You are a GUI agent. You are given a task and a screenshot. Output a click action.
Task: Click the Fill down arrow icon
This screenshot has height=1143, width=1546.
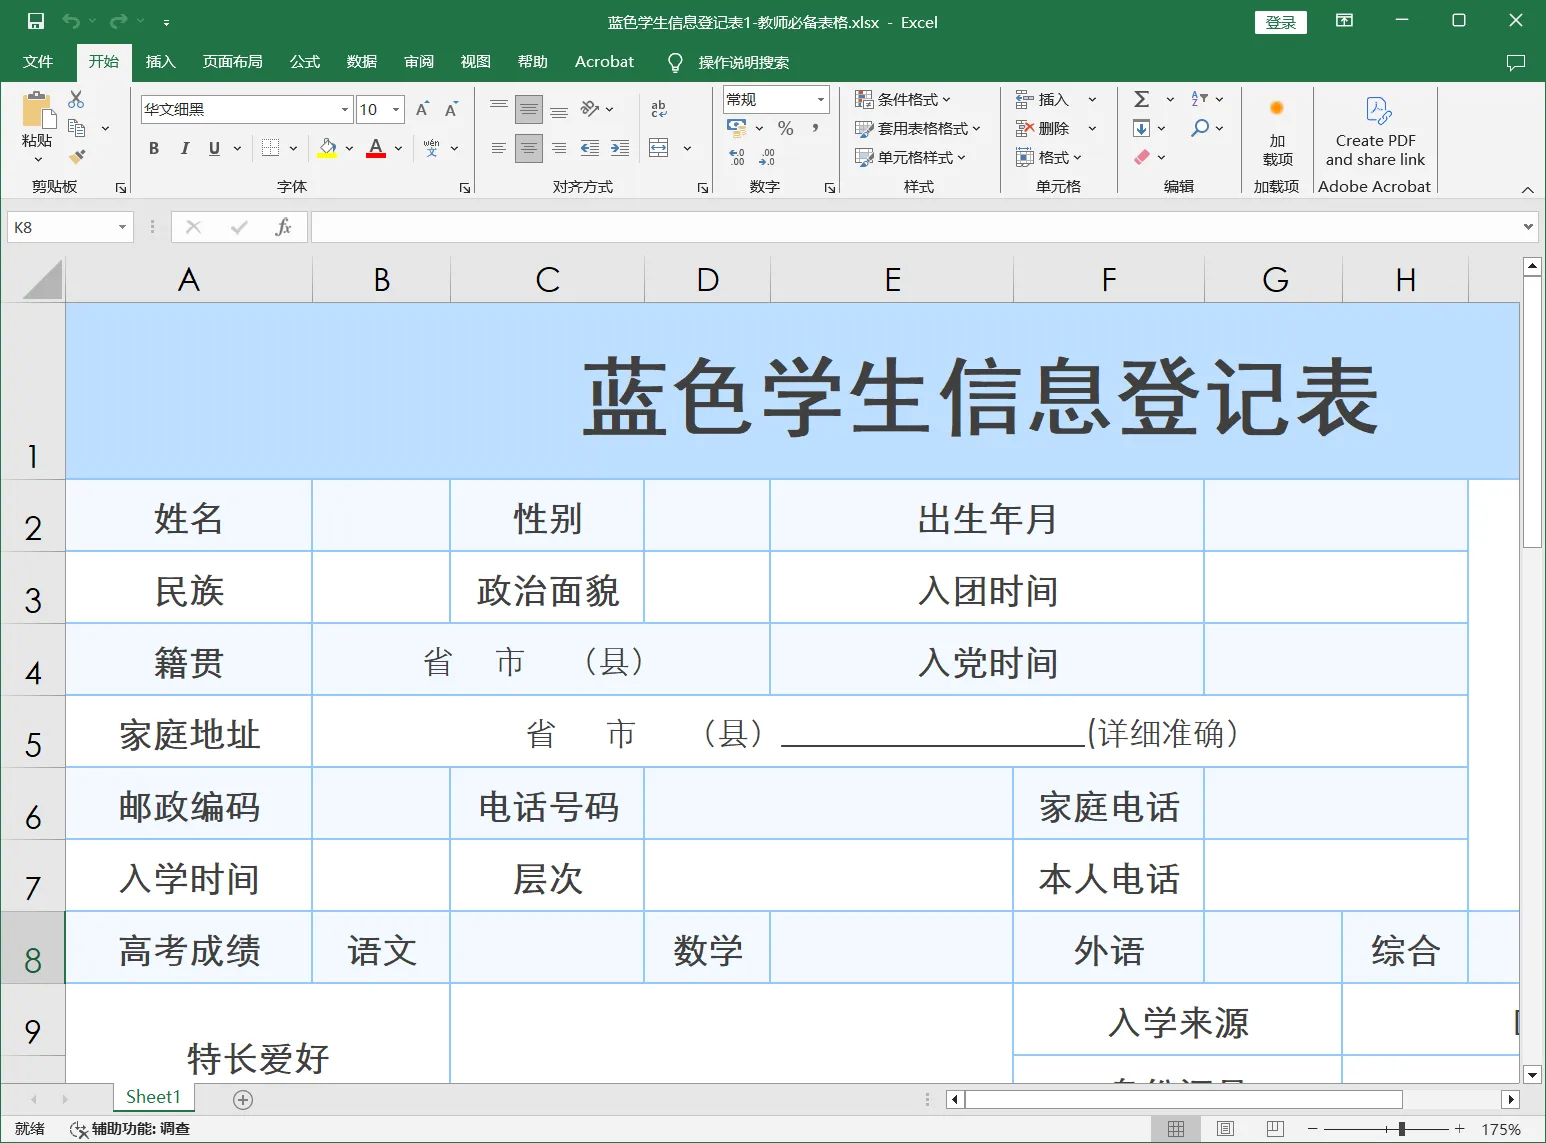[x=1141, y=128]
